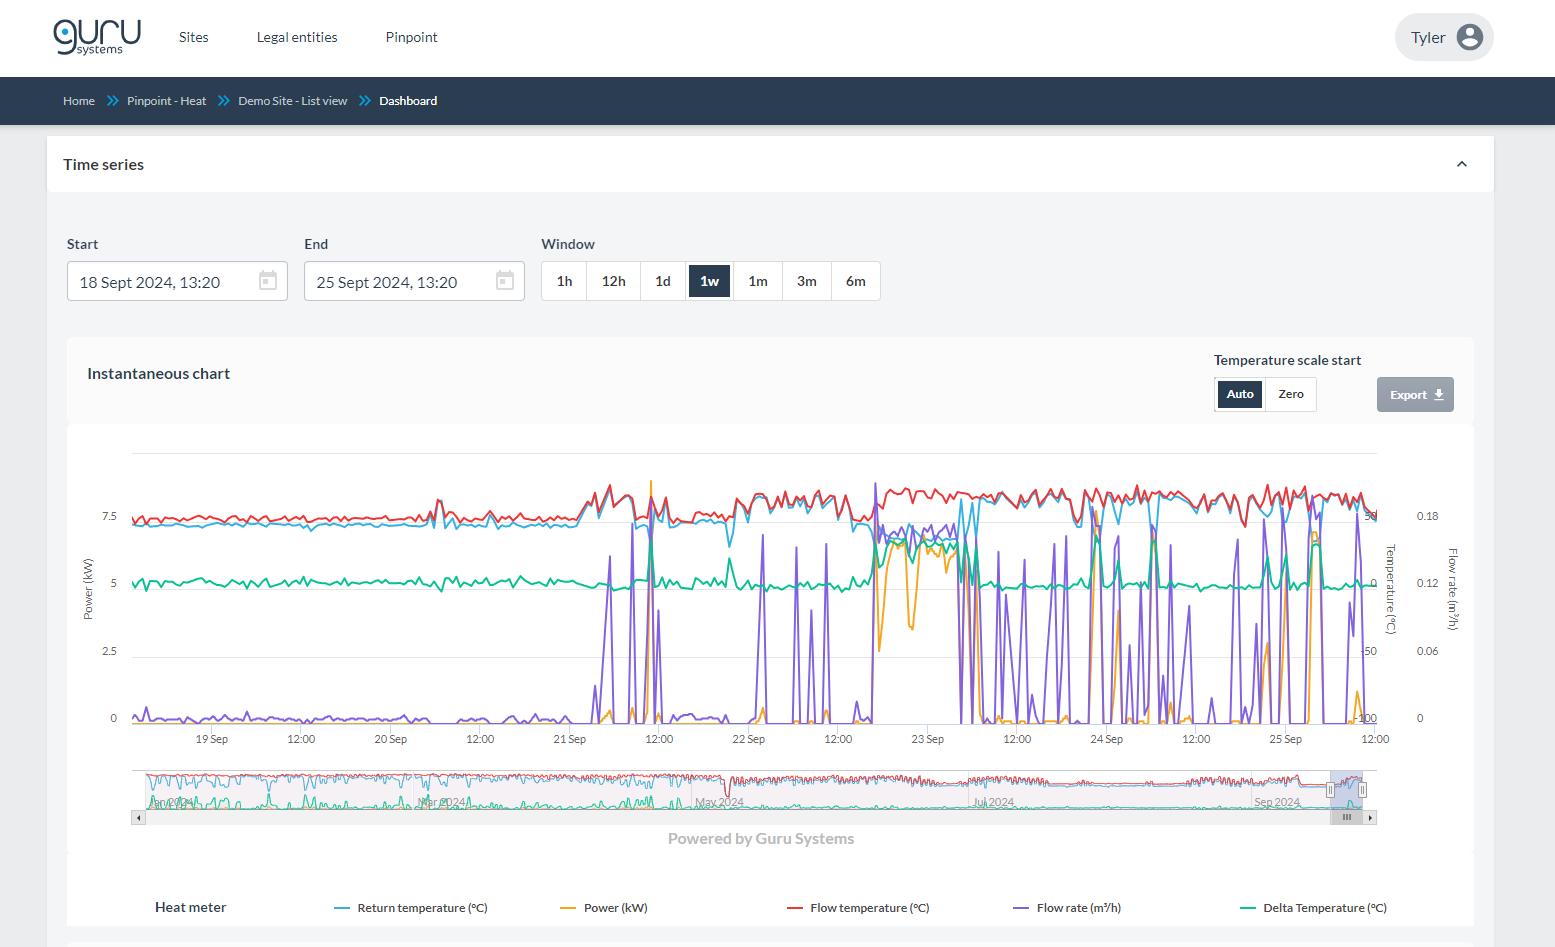Export the instantaneous chart data
Image resolution: width=1555 pixels, height=947 pixels.
click(x=1415, y=395)
